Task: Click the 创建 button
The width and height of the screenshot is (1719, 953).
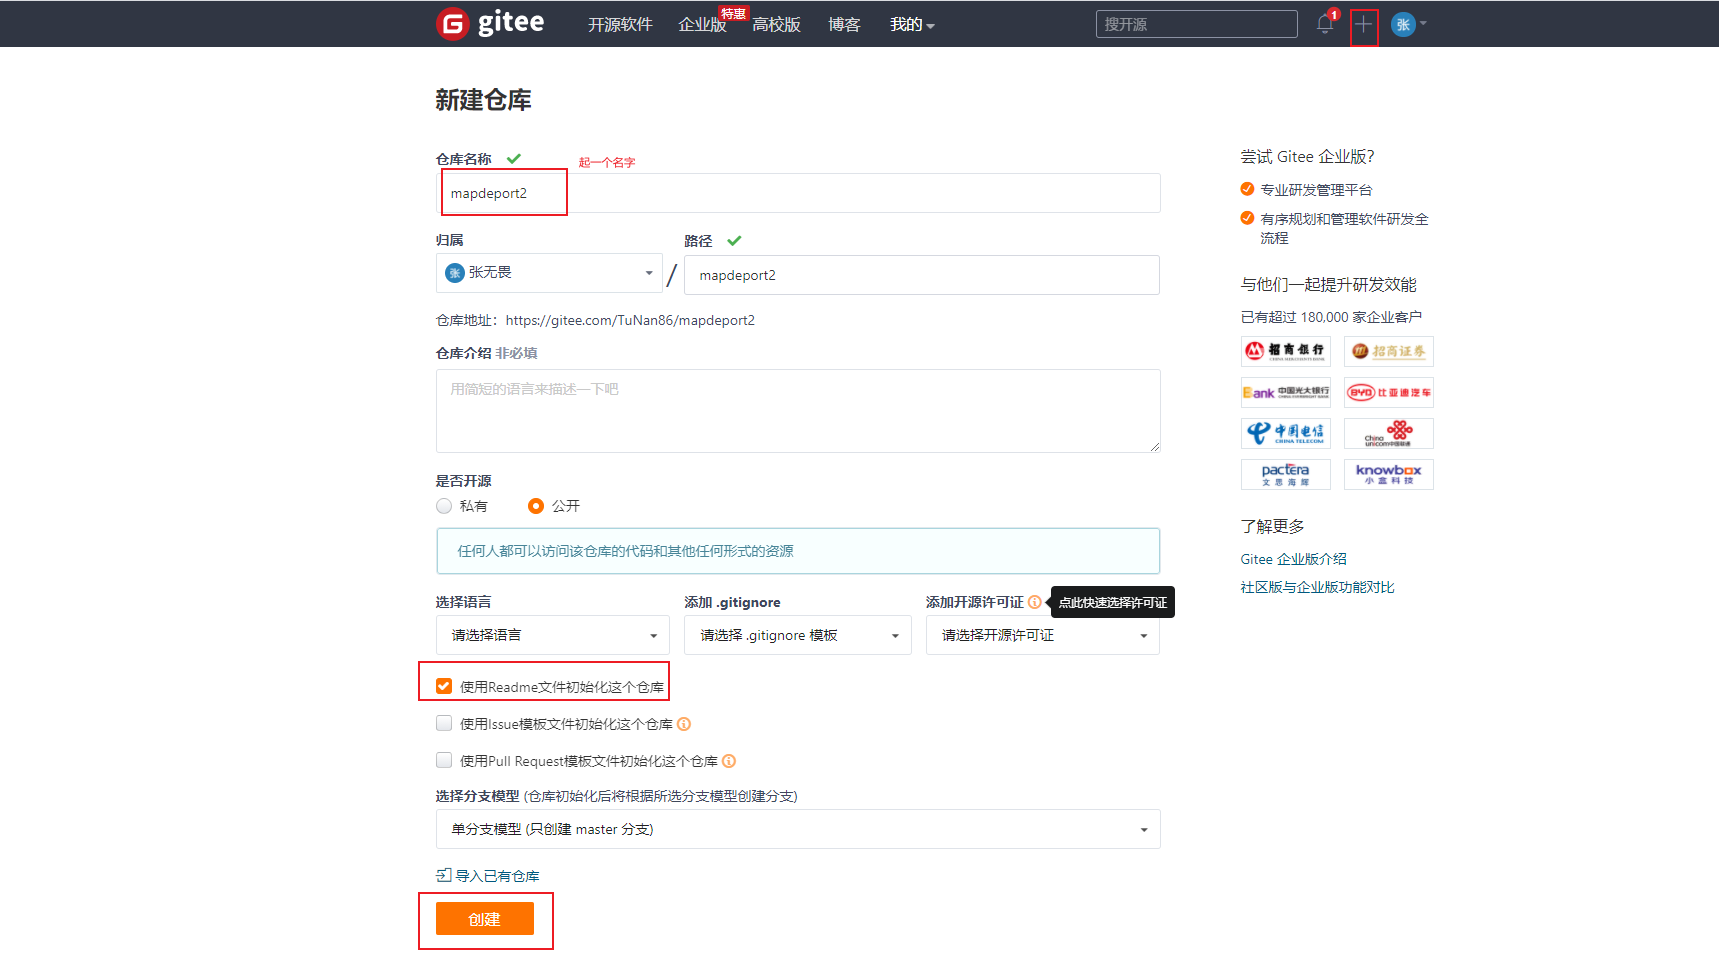Action: tap(486, 918)
